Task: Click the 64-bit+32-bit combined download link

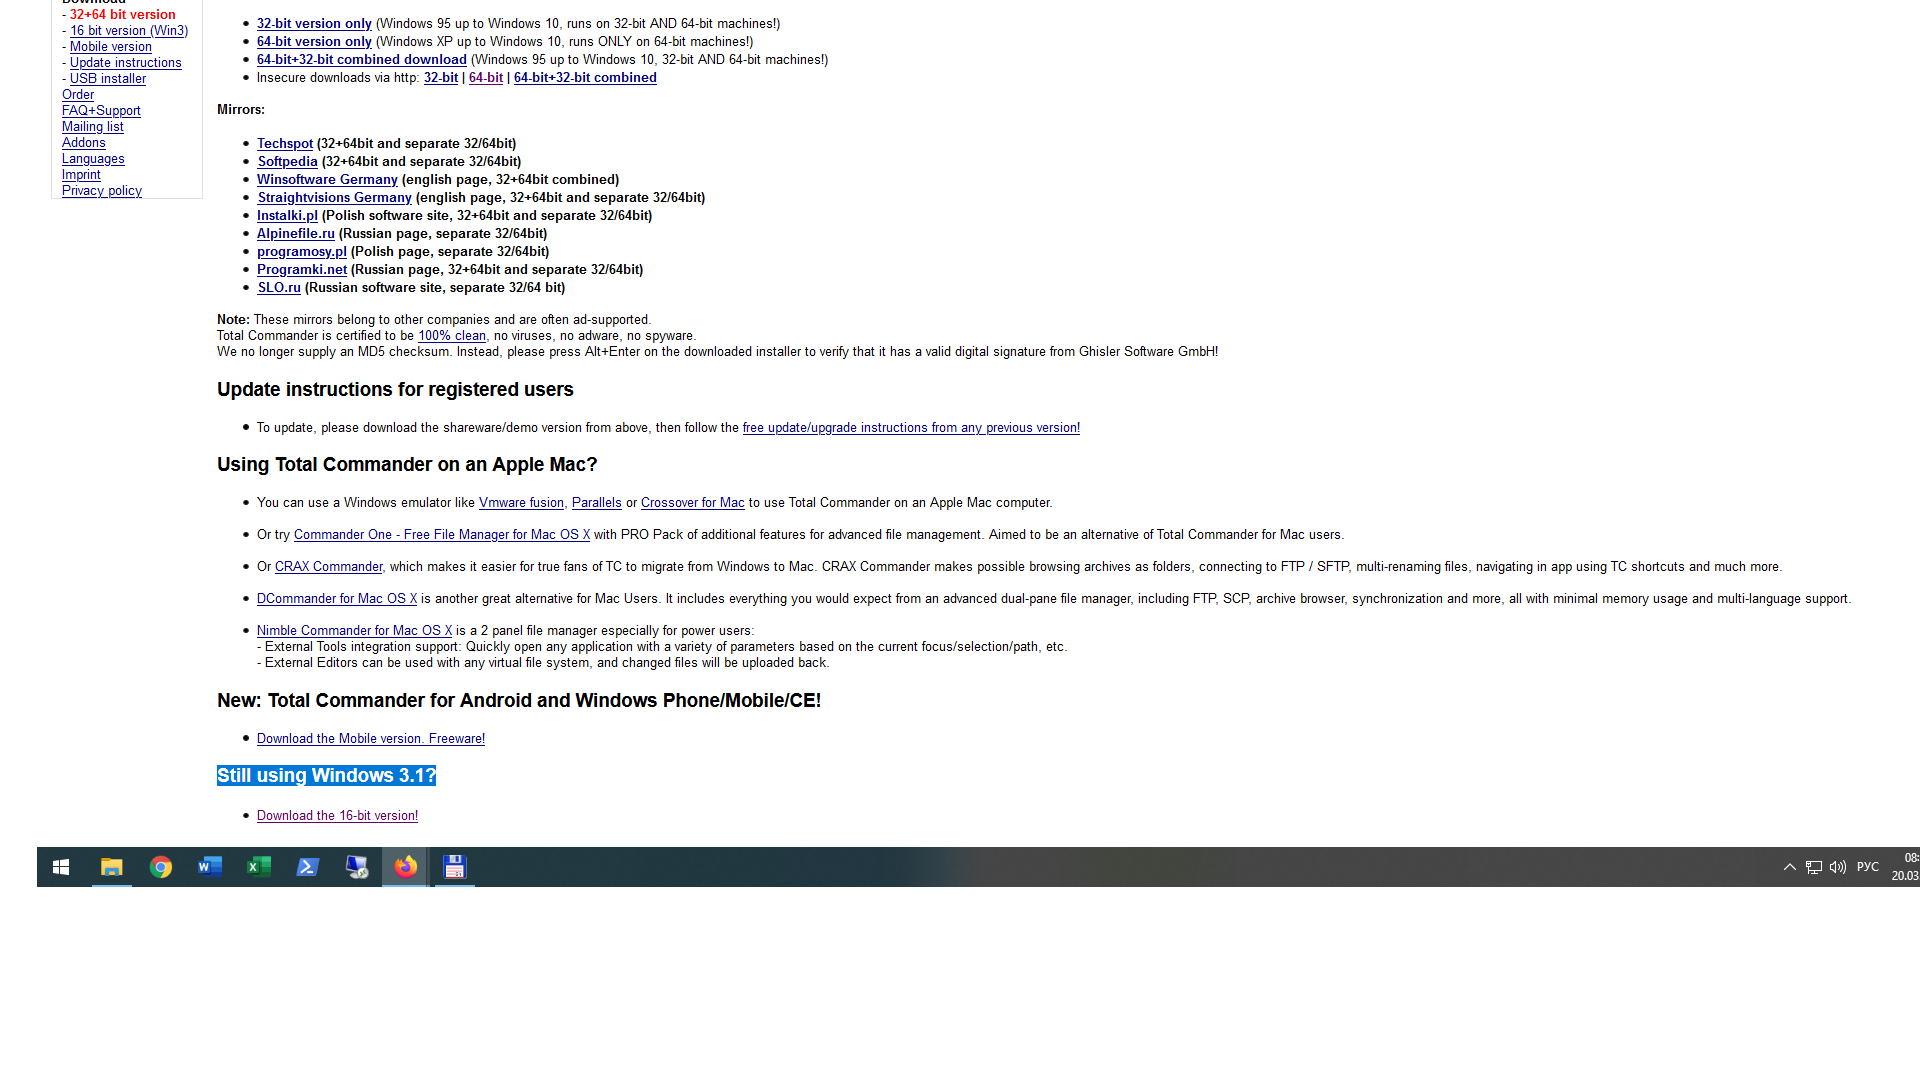Action: (361, 59)
